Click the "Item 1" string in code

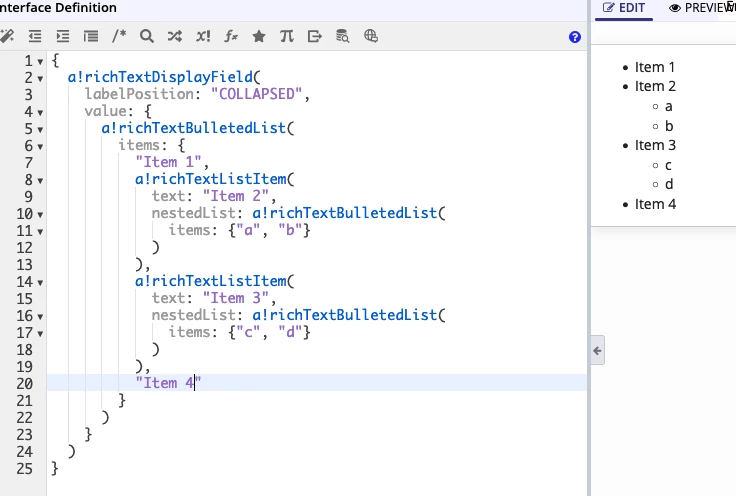coord(169,162)
